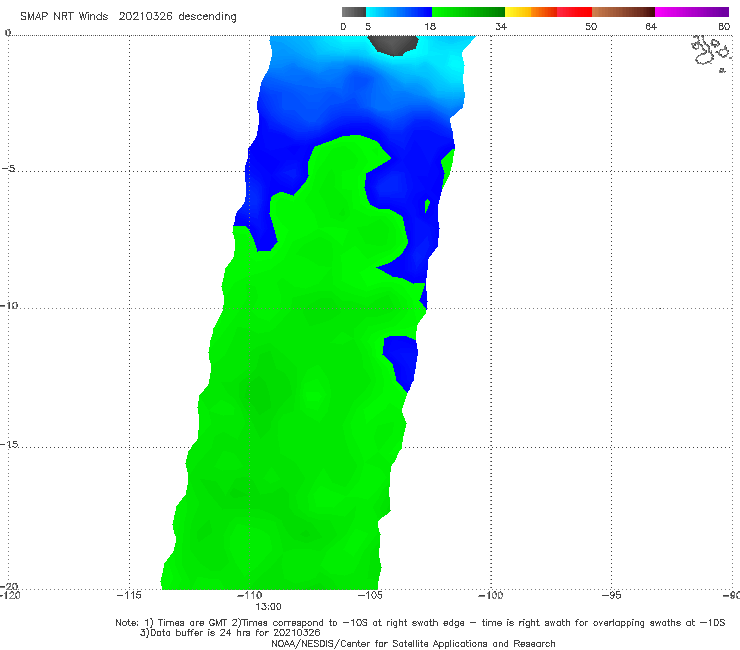Click the green segment of the color bar
The width and height of the screenshot is (740, 650).
tap(468, 12)
